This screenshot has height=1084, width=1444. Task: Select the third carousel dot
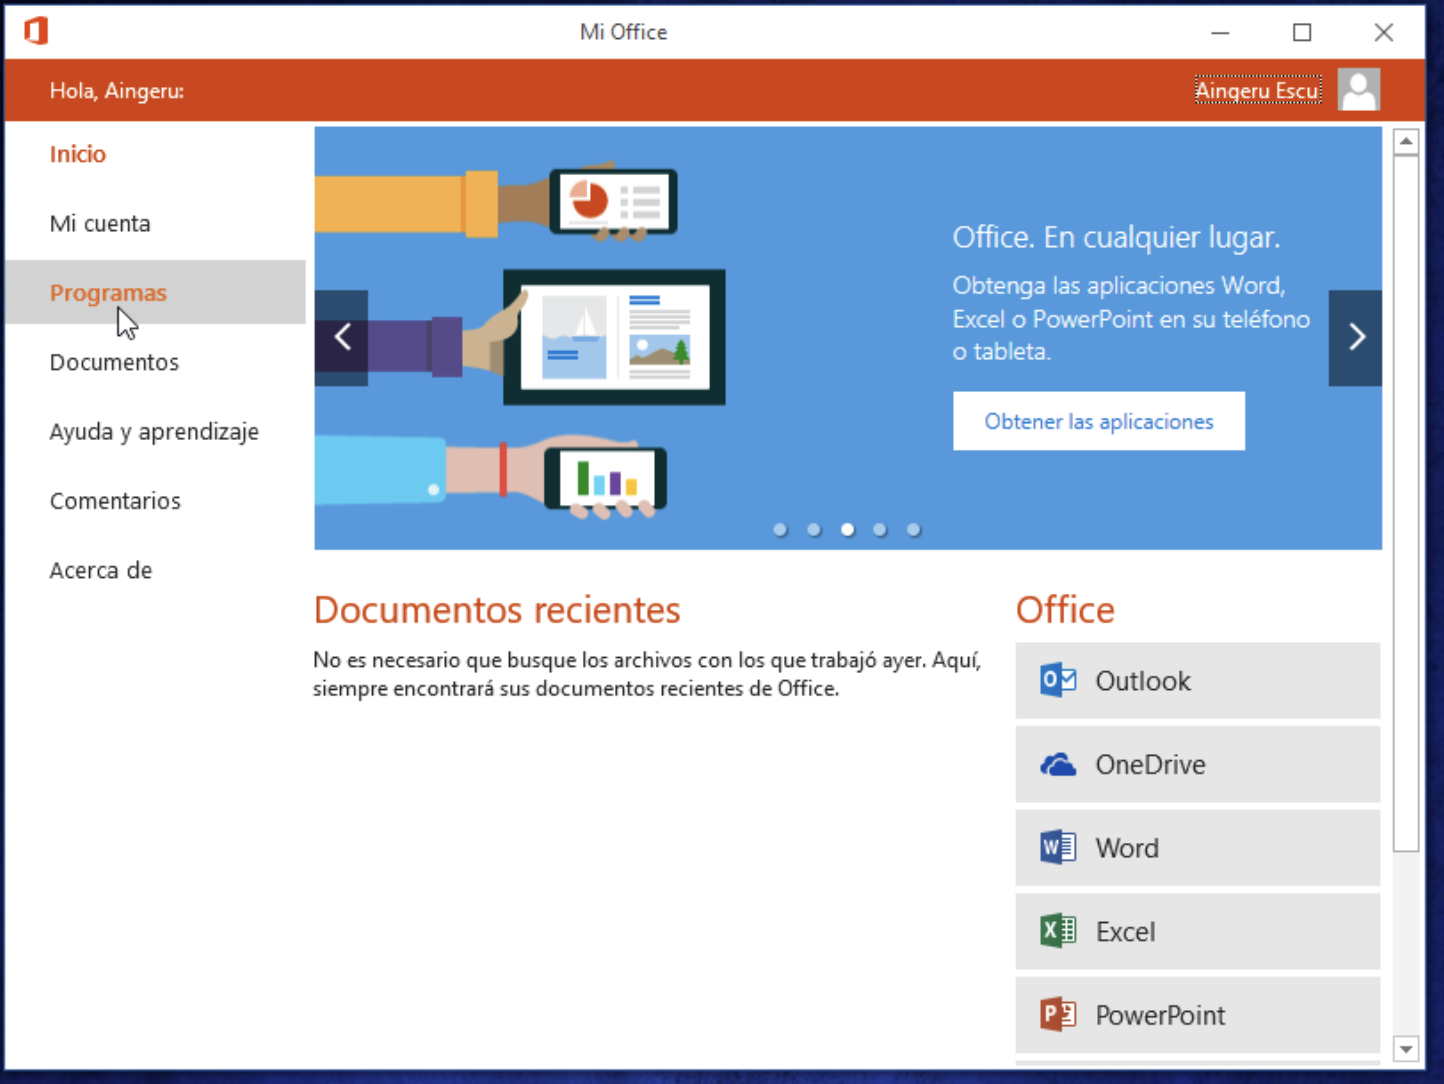click(847, 530)
